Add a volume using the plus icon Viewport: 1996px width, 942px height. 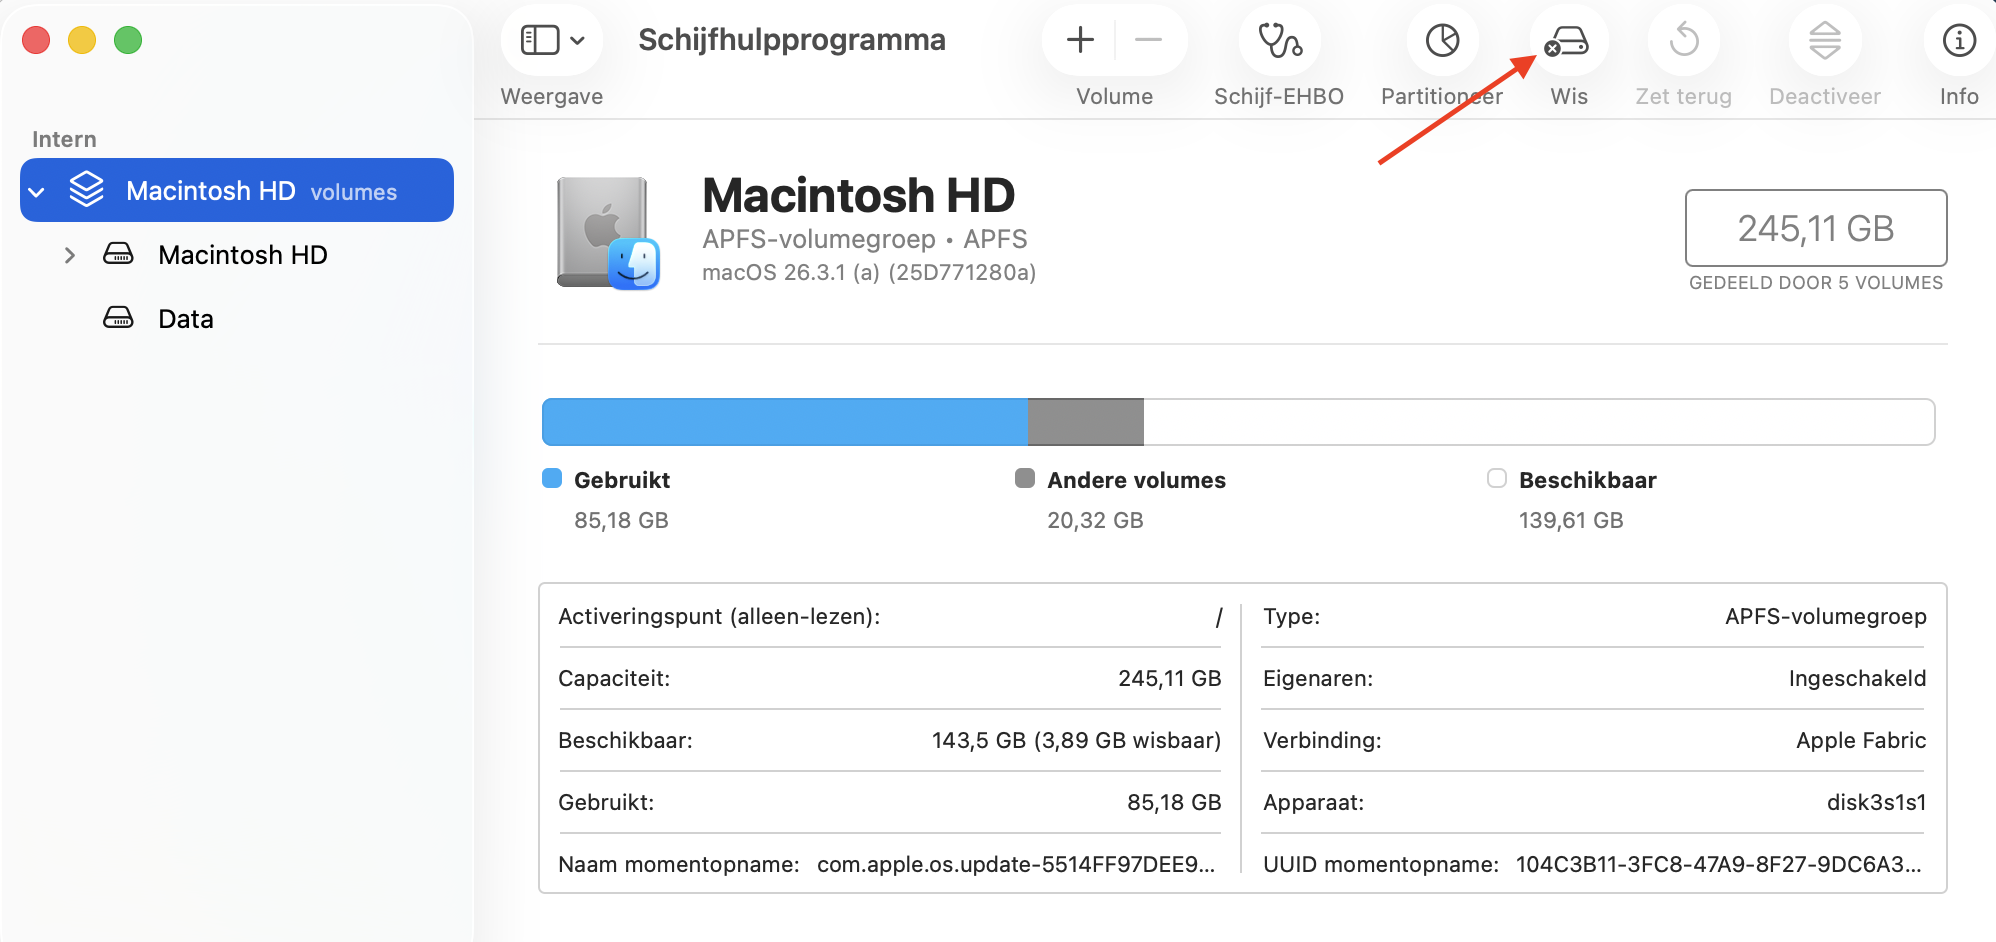(x=1079, y=41)
